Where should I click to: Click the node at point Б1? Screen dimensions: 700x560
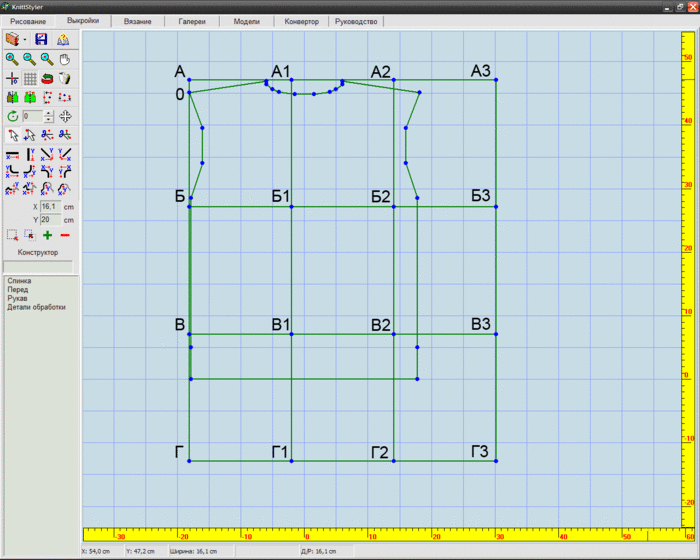292,207
